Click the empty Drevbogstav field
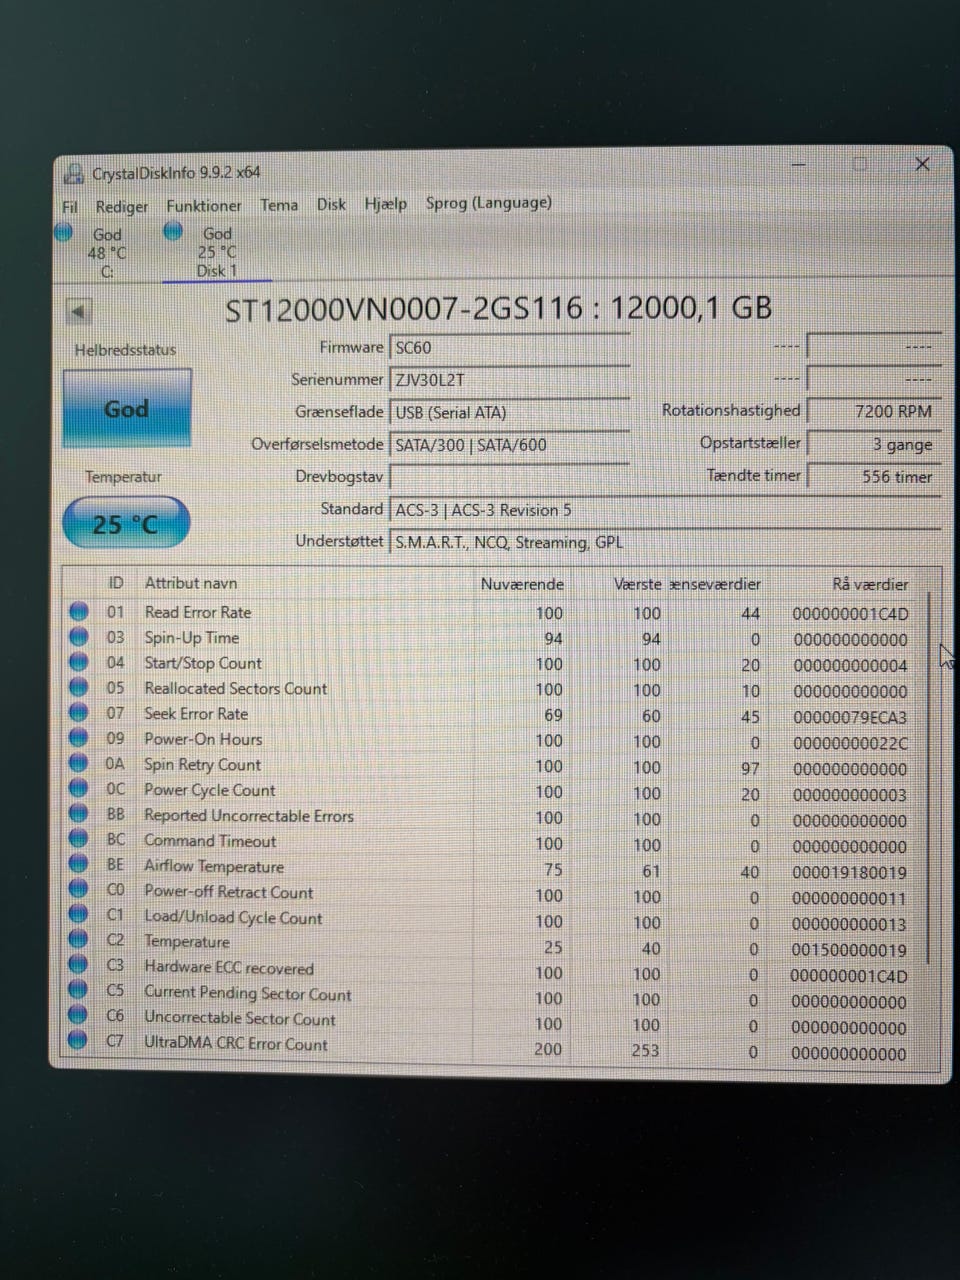The image size is (960, 1280). (509, 477)
